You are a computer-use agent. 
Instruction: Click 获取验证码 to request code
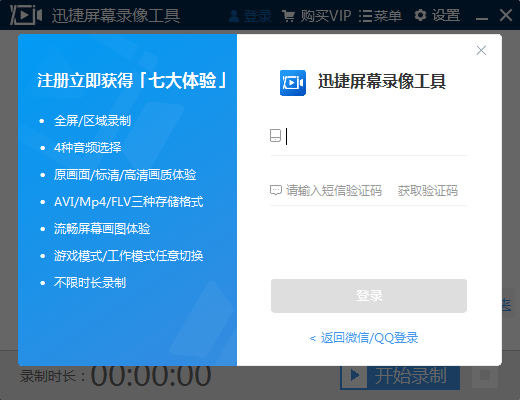pos(428,191)
